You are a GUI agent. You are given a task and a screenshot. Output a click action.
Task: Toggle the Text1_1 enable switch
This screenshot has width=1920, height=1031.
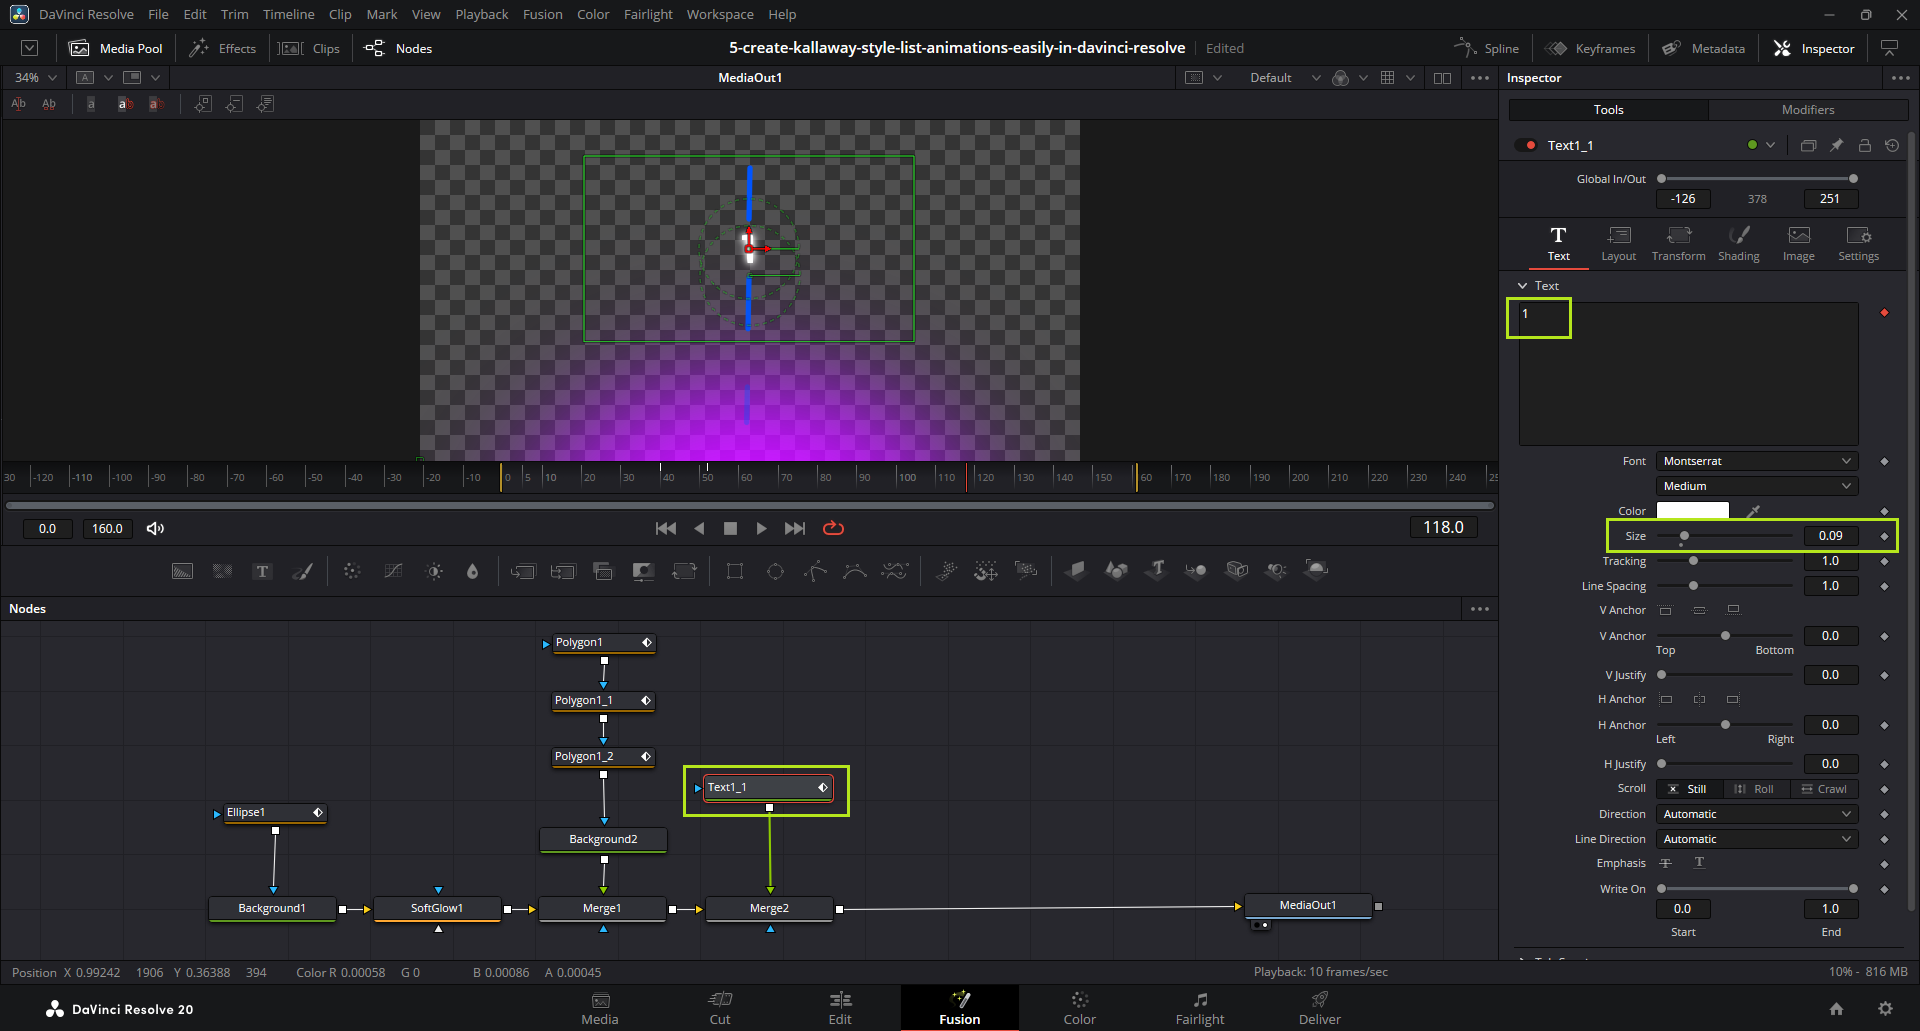point(1526,145)
